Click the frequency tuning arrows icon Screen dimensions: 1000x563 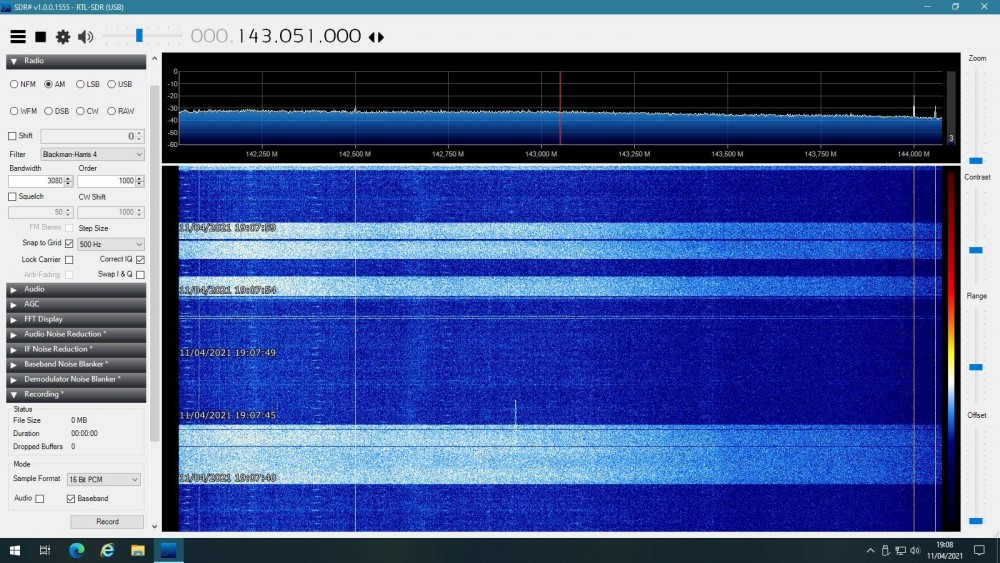click(376, 37)
